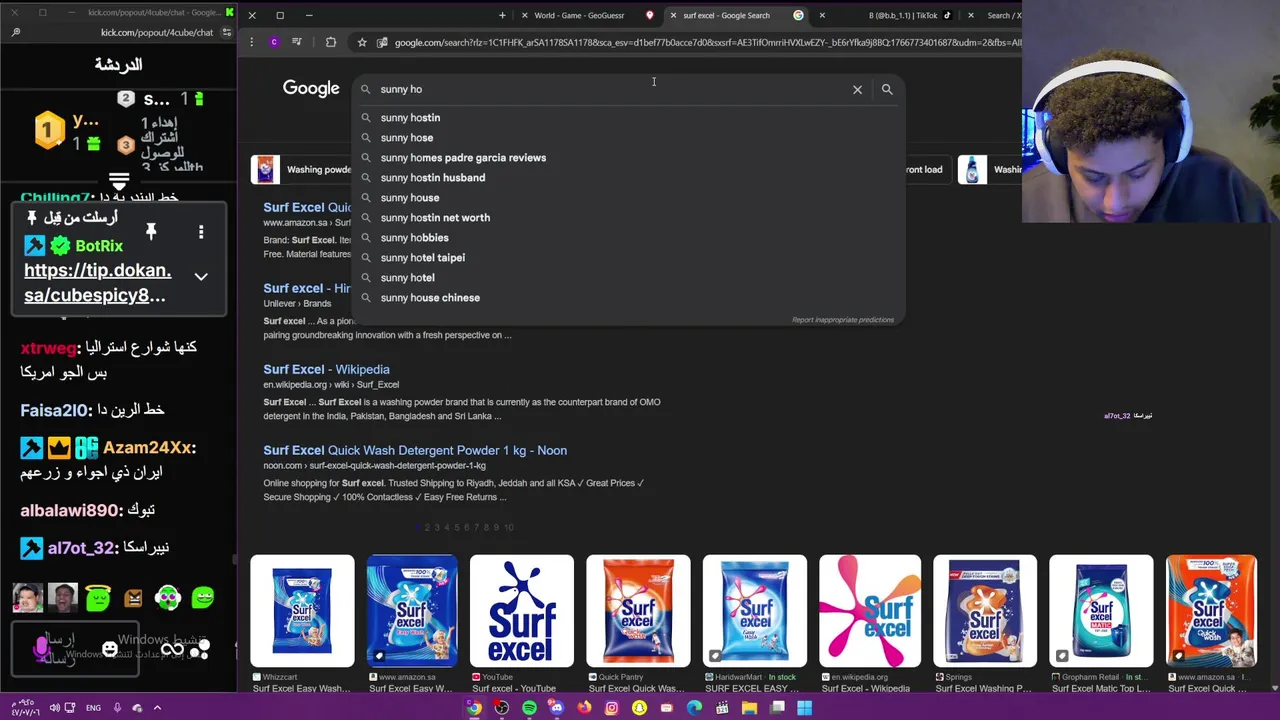The width and height of the screenshot is (1280, 720).
Task: Click the site info icon left of google.com URL
Action: point(382,42)
